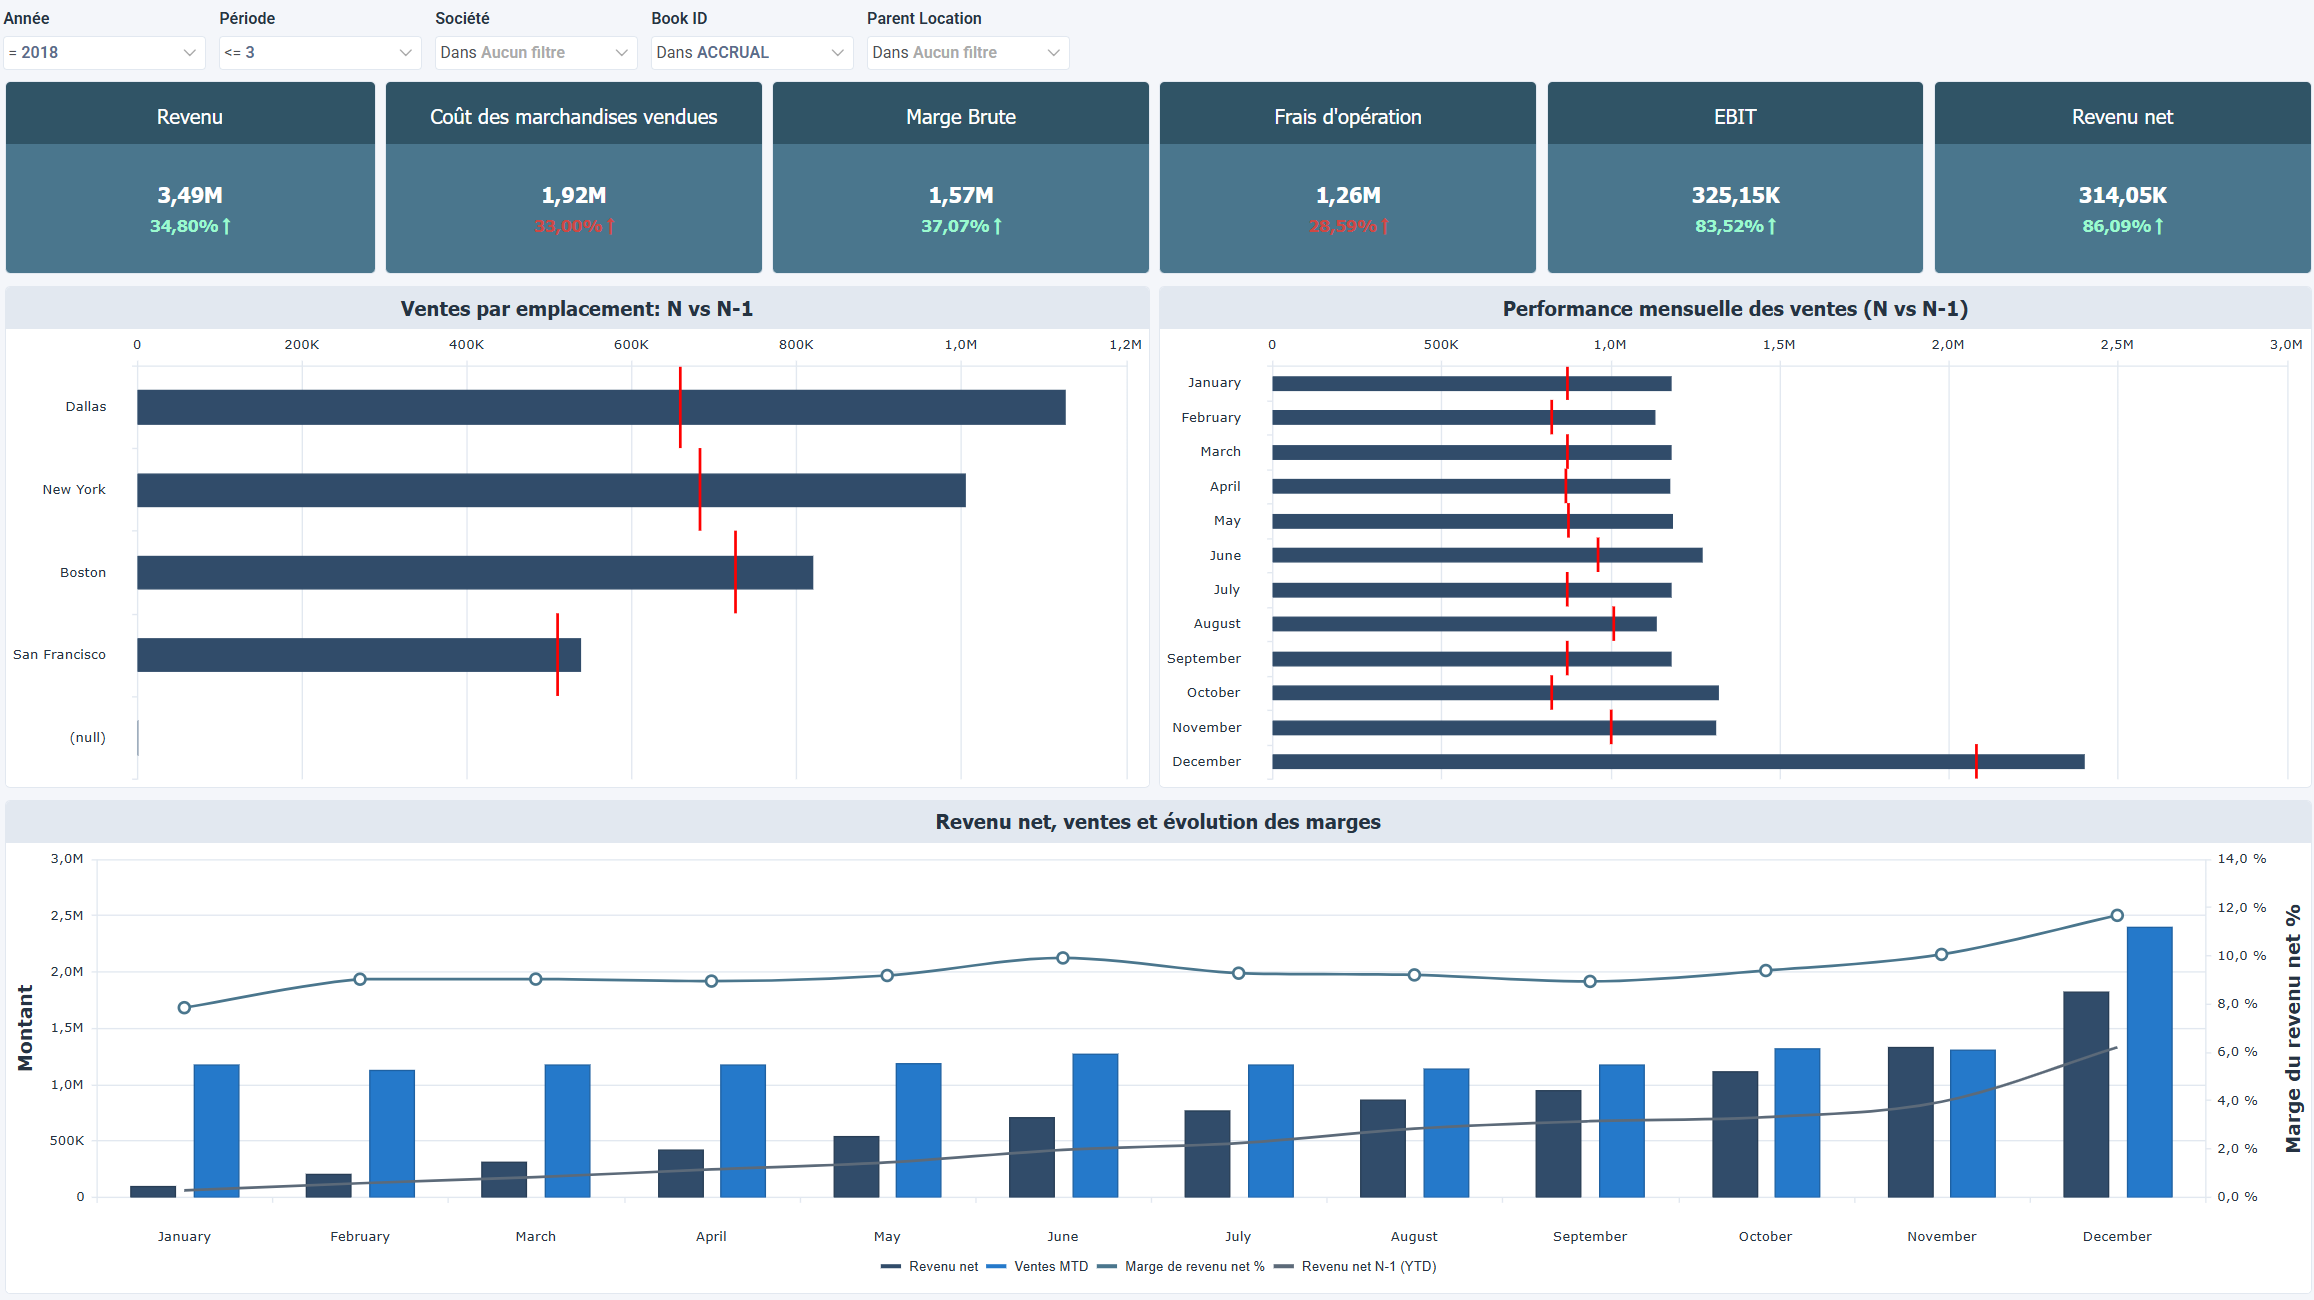Select the EBIT KPI card
Image resolution: width=2314 pixels, height=1300 pixels.
(x=1734, y=178)
